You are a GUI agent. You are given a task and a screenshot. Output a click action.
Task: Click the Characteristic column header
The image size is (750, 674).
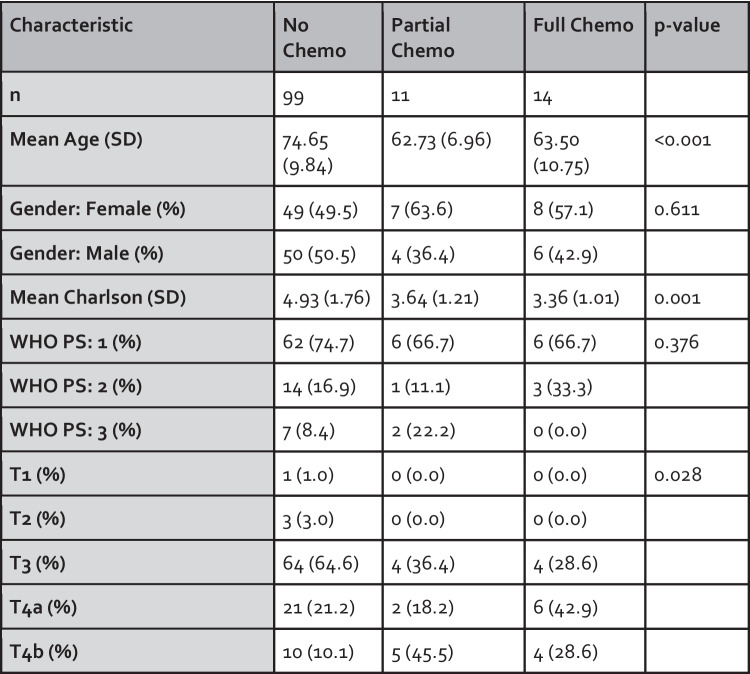coord(138,37)
